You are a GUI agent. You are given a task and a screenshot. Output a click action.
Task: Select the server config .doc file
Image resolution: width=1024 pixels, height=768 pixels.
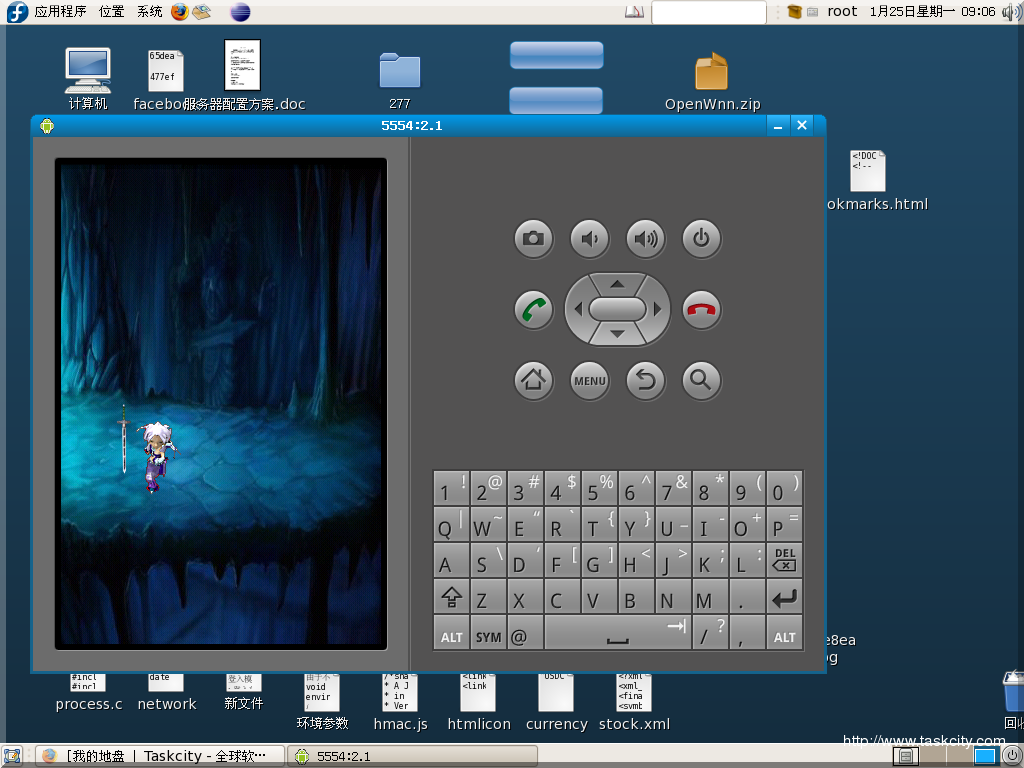[242, 75]
